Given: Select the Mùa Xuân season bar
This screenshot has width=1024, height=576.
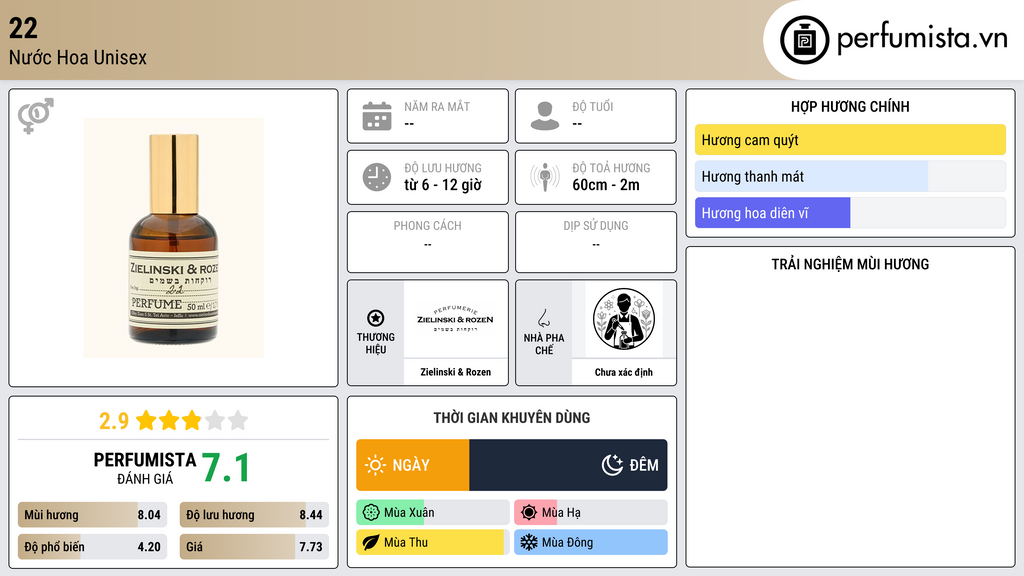Looking at the screenshot, I should pos(432,513).
